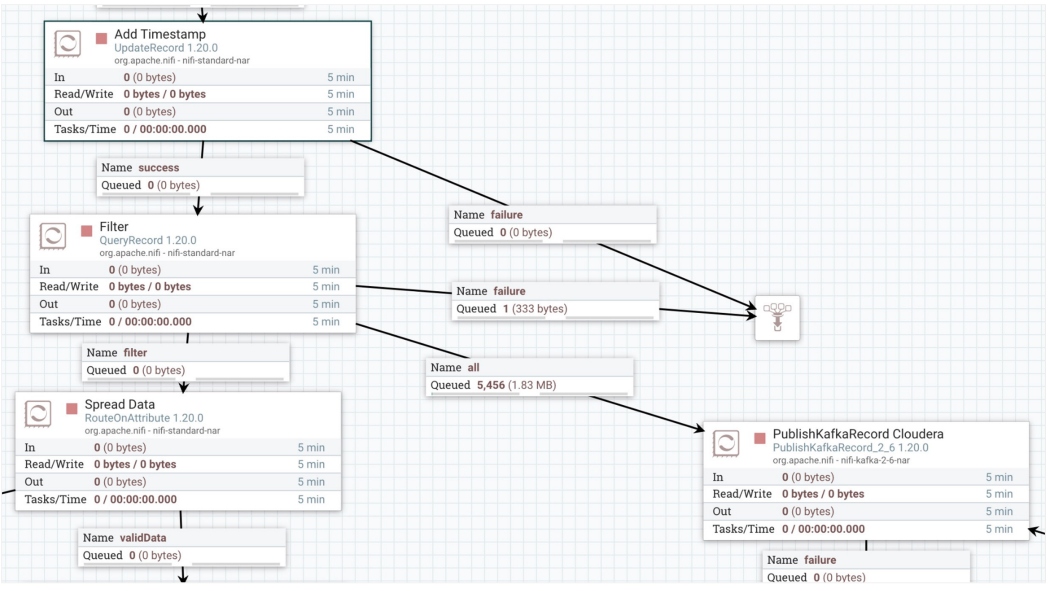Select the 'success' connection label
1050x591 pixels.
(200, 177)
